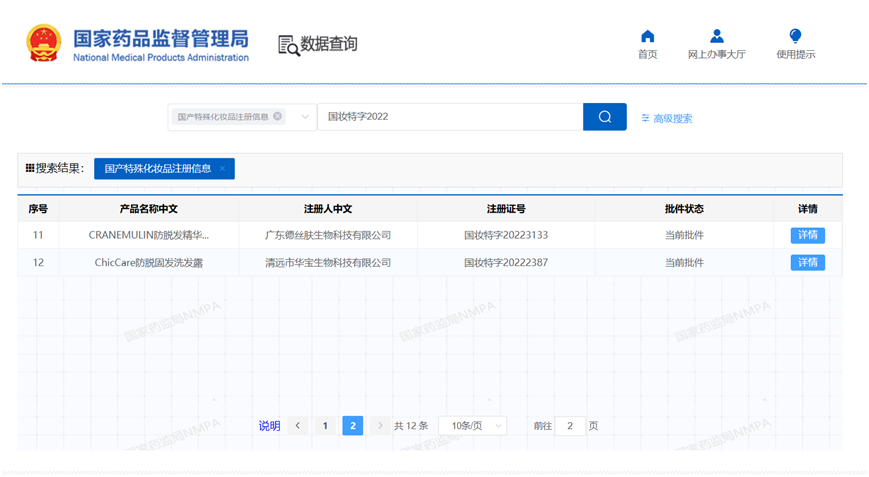Close the 国产特殊化妆品注册信息 result tab
This screenshot has width=869, height=477.
tap(222, 169)
